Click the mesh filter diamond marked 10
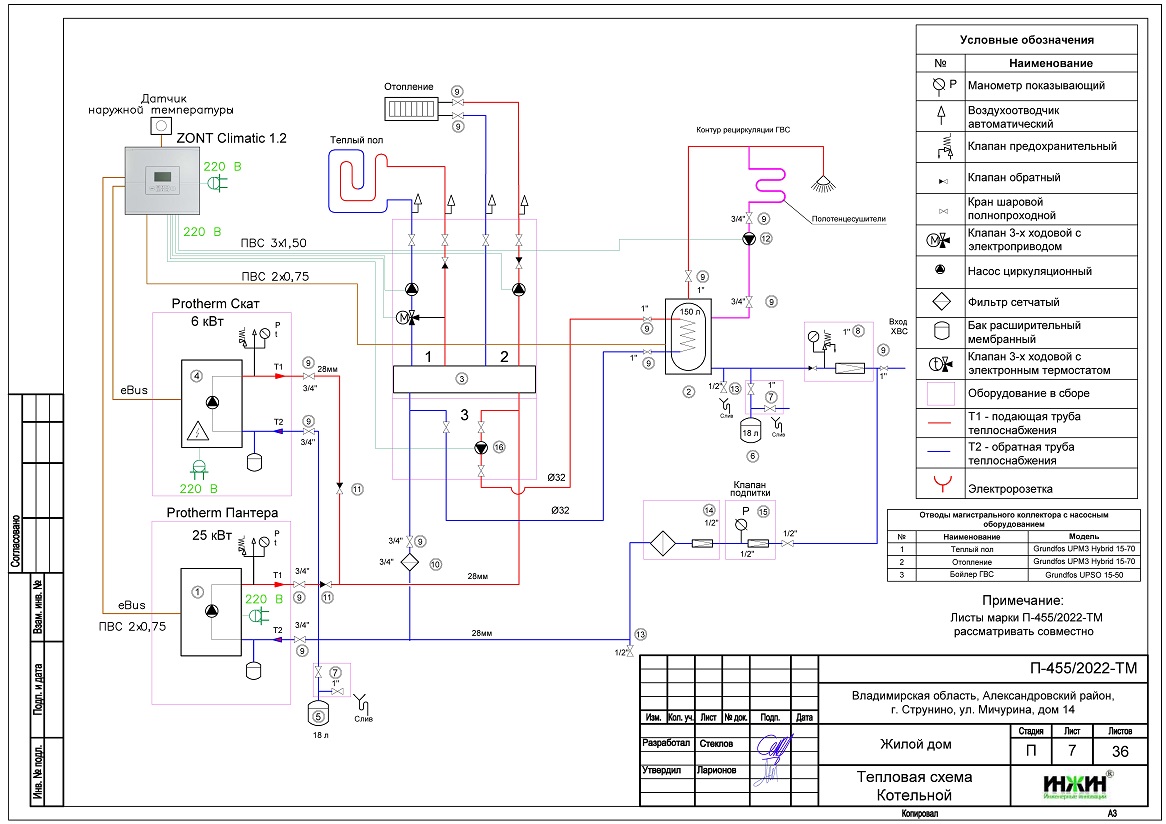Image resolution: width=1166 pixels, height=824 pixels. pos(410,563)
